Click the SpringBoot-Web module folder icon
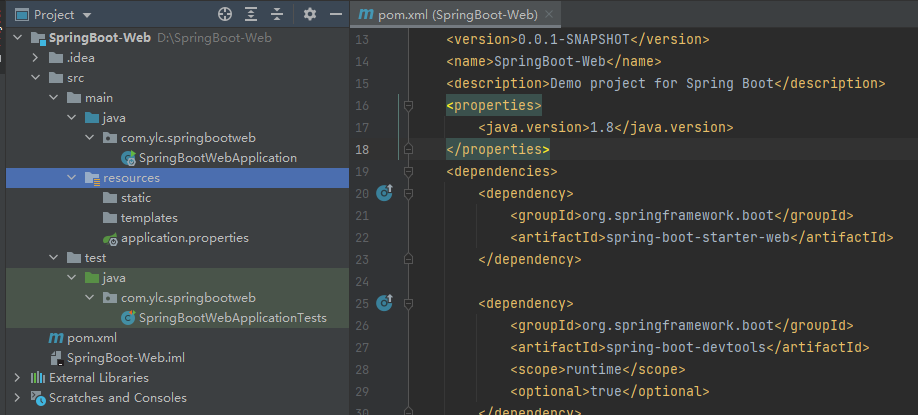This screenshot has height=415, width=918. pos(37,39)
